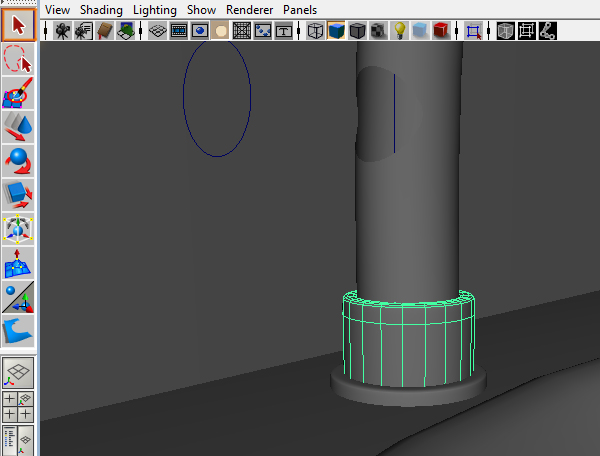Open the Renderer menu
This screenshot has height=456, width=600.
249,10
